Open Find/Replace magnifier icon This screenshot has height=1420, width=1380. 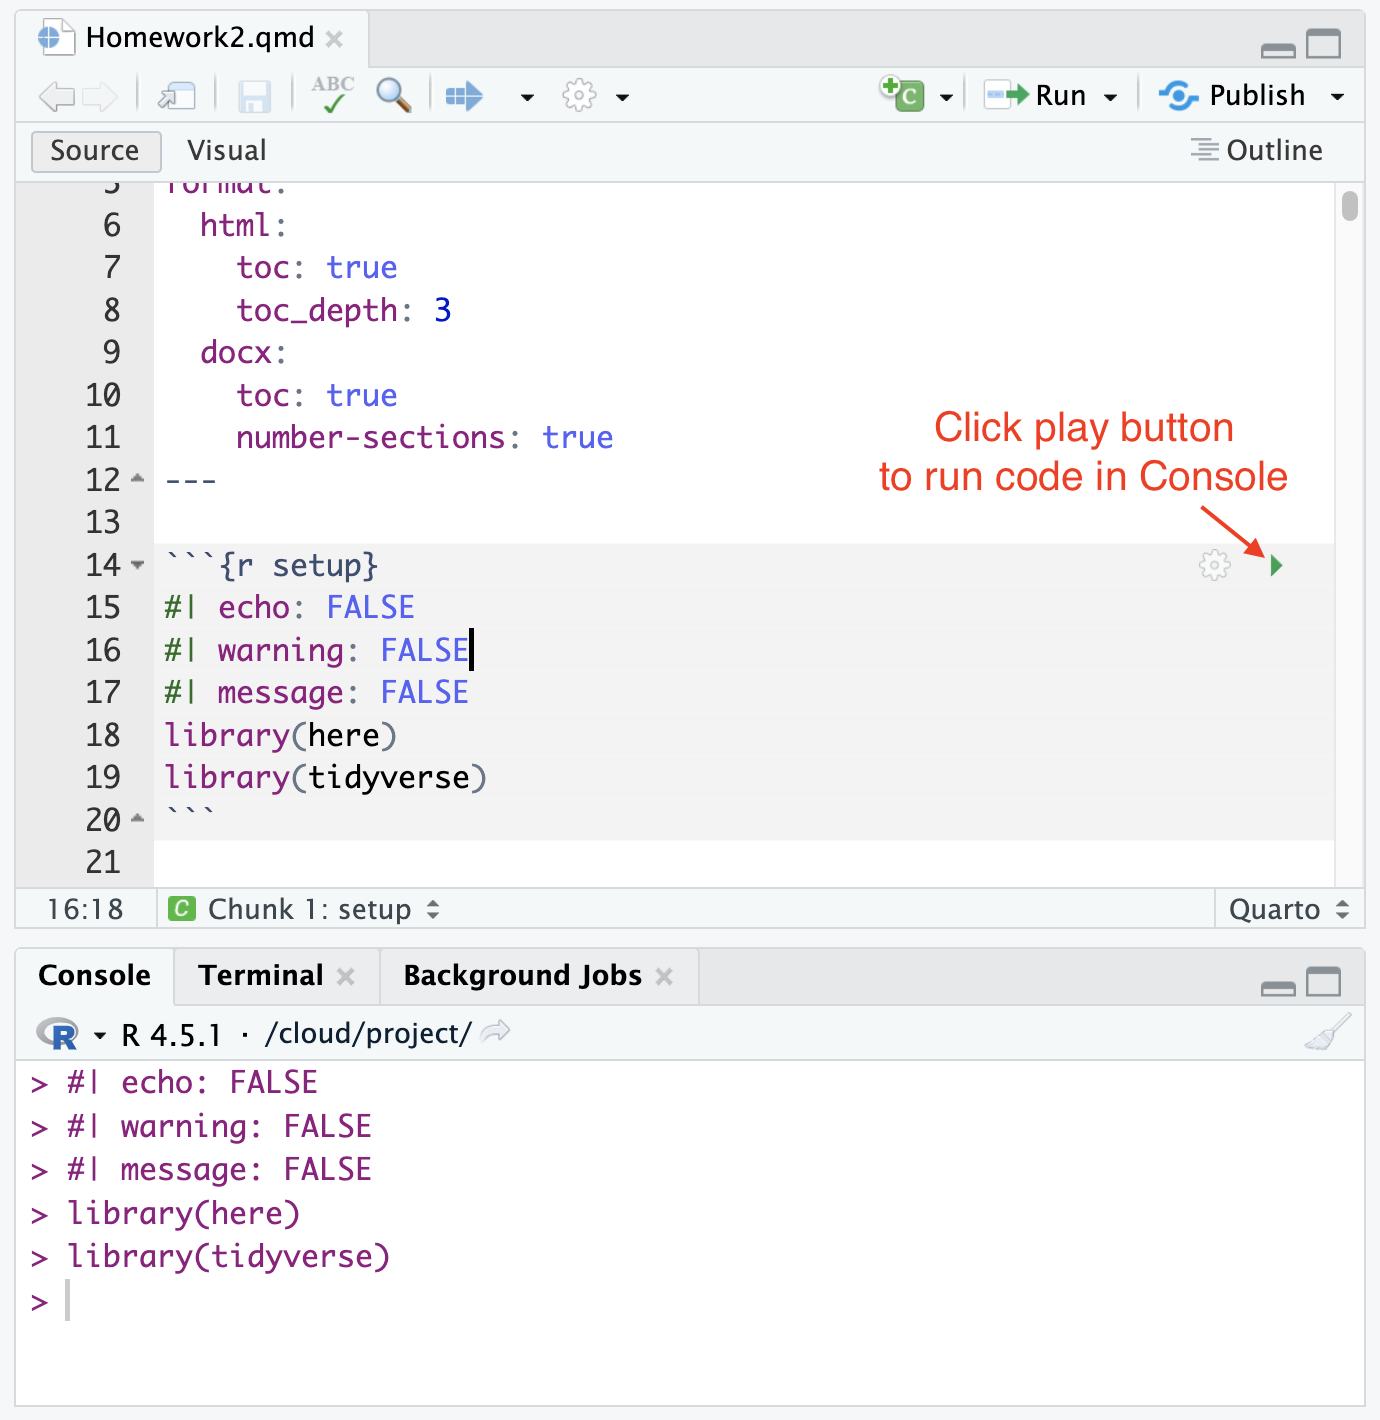point(393,95)
